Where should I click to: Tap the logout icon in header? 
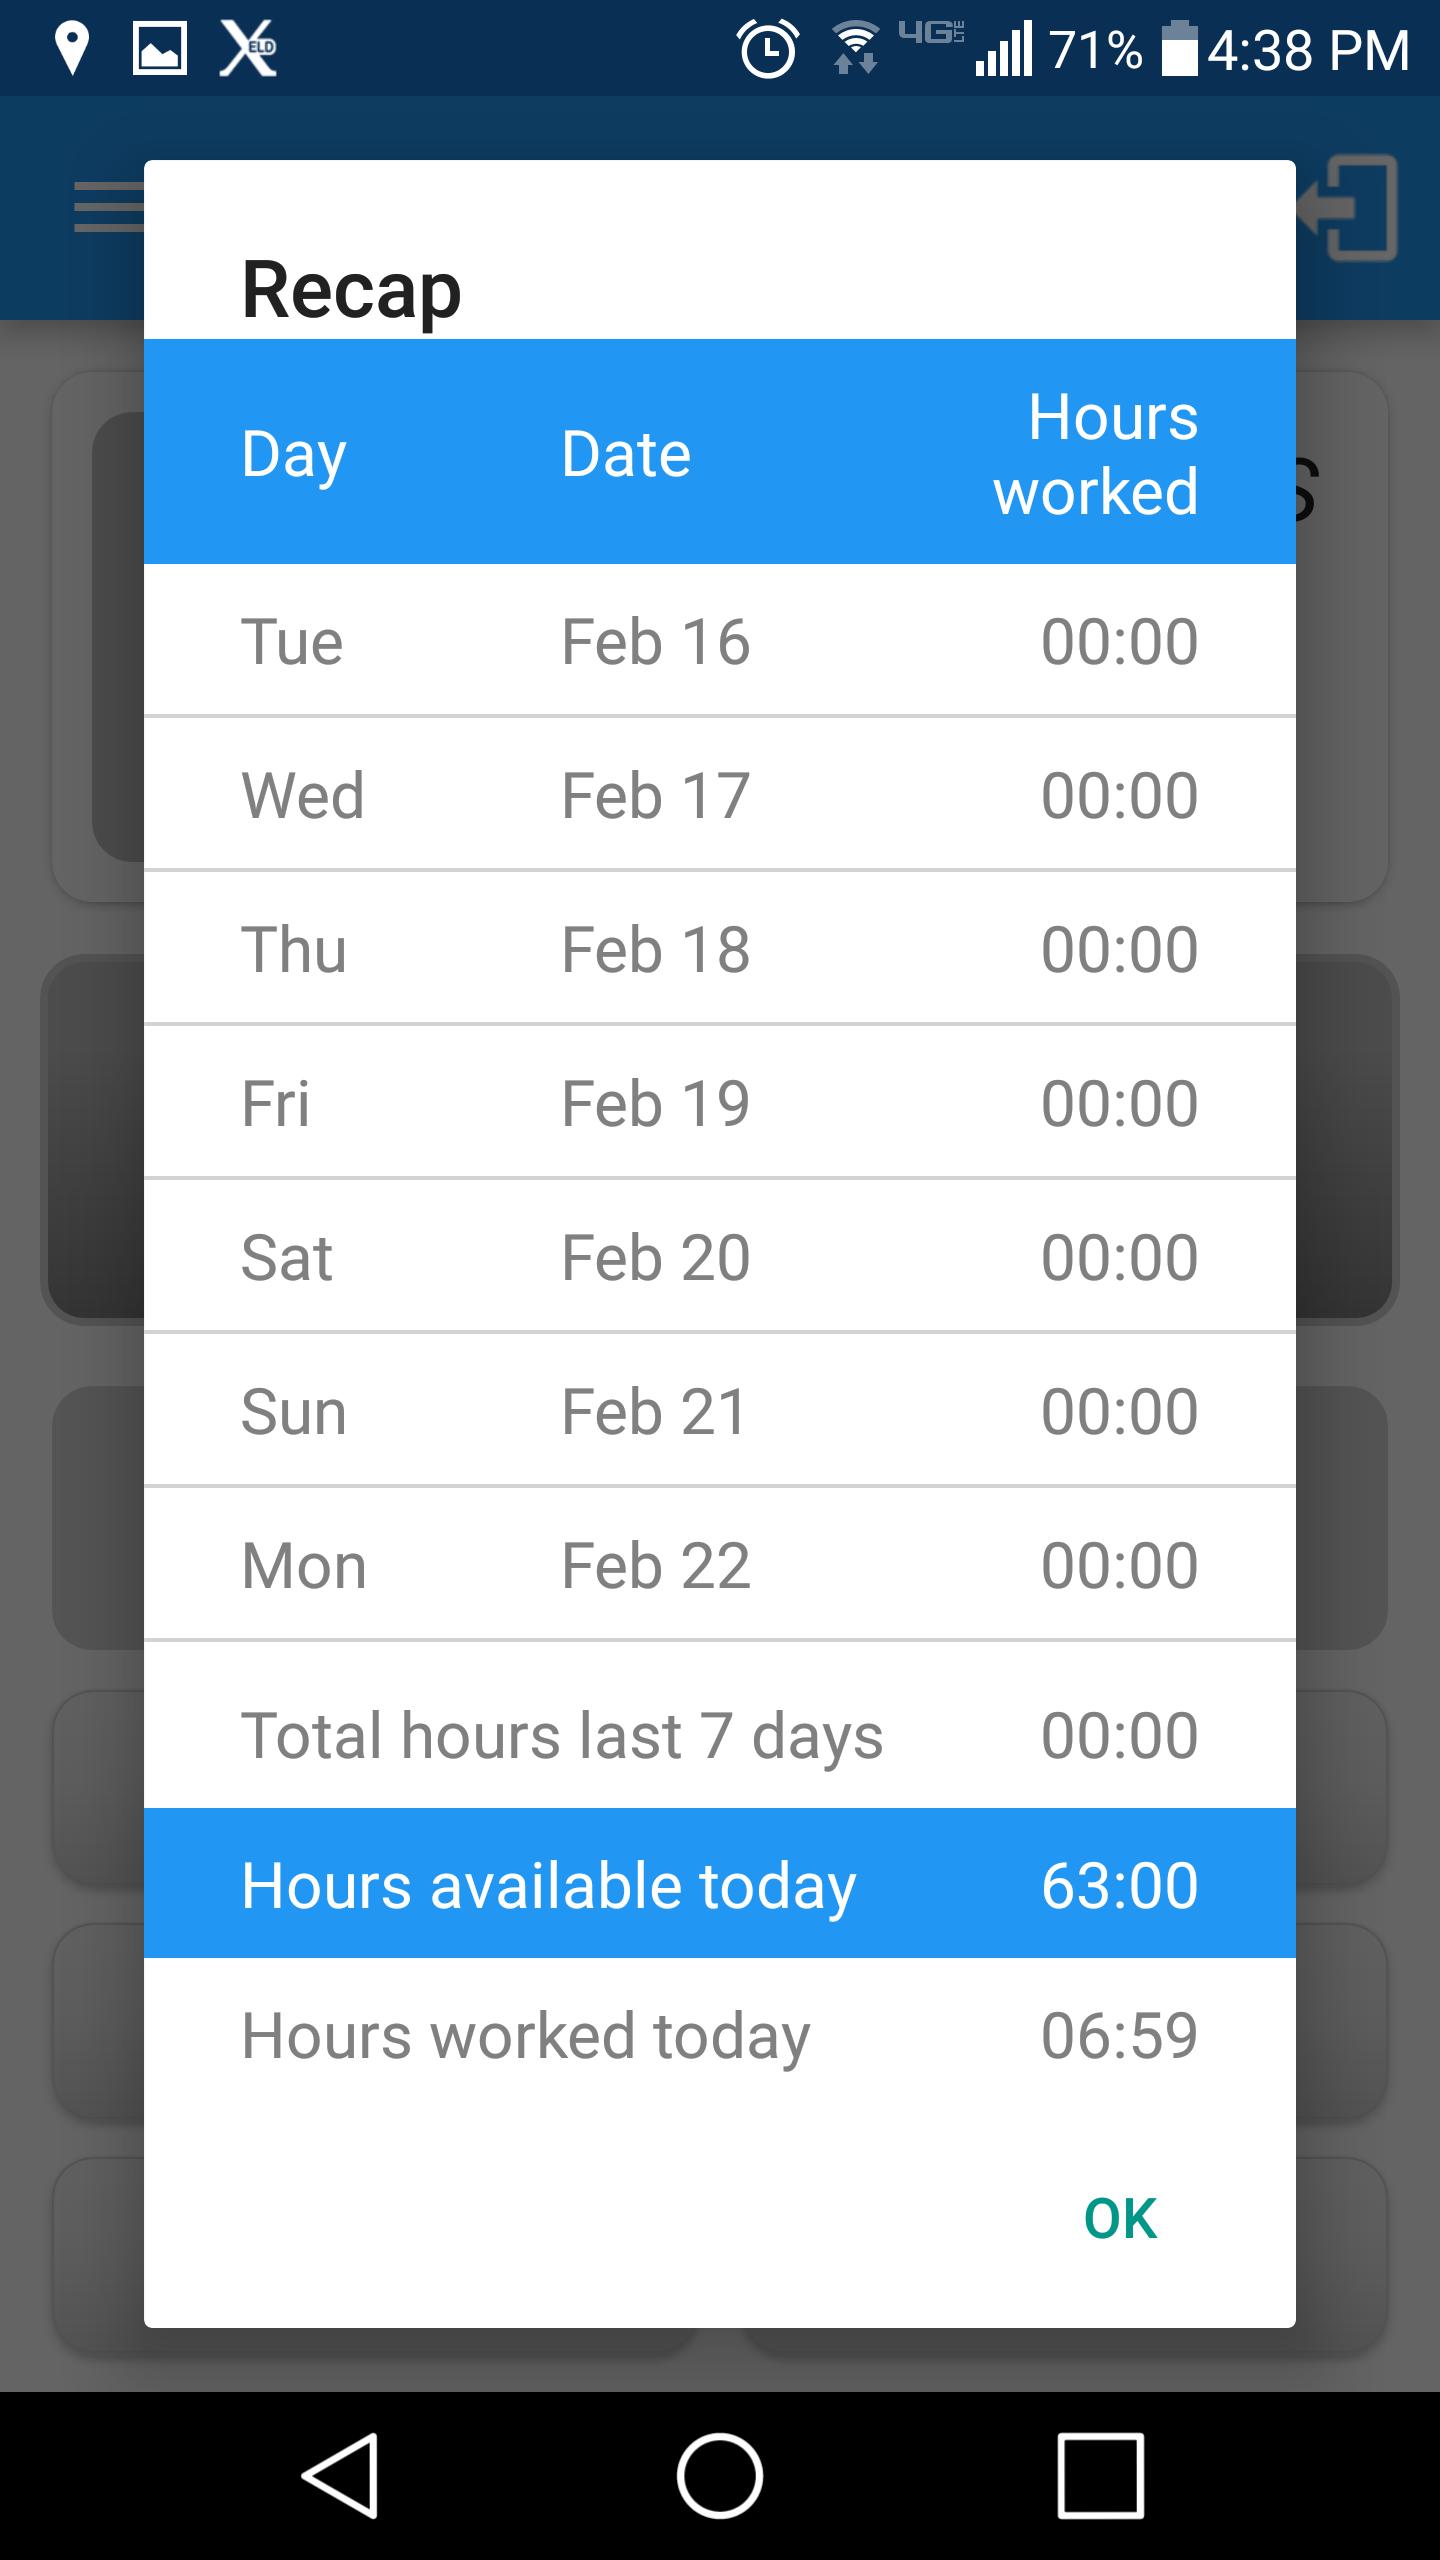pos(1350,208)
